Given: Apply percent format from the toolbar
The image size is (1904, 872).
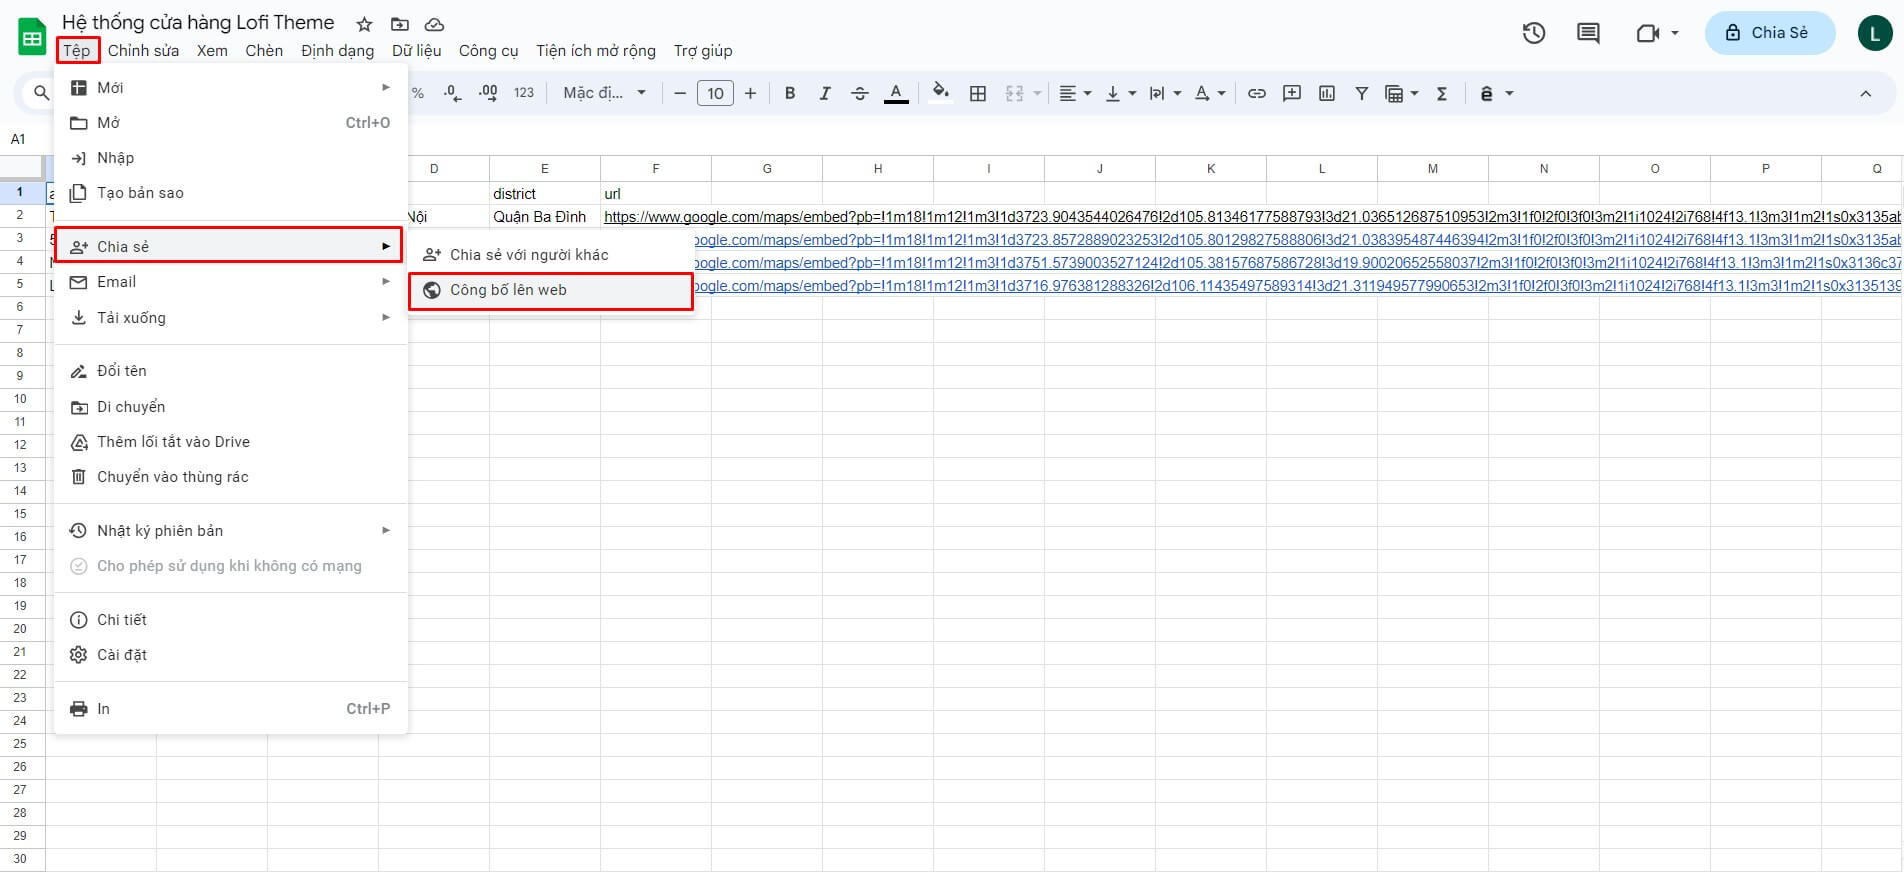Looking at the screenshot, I should coord(418,93).
